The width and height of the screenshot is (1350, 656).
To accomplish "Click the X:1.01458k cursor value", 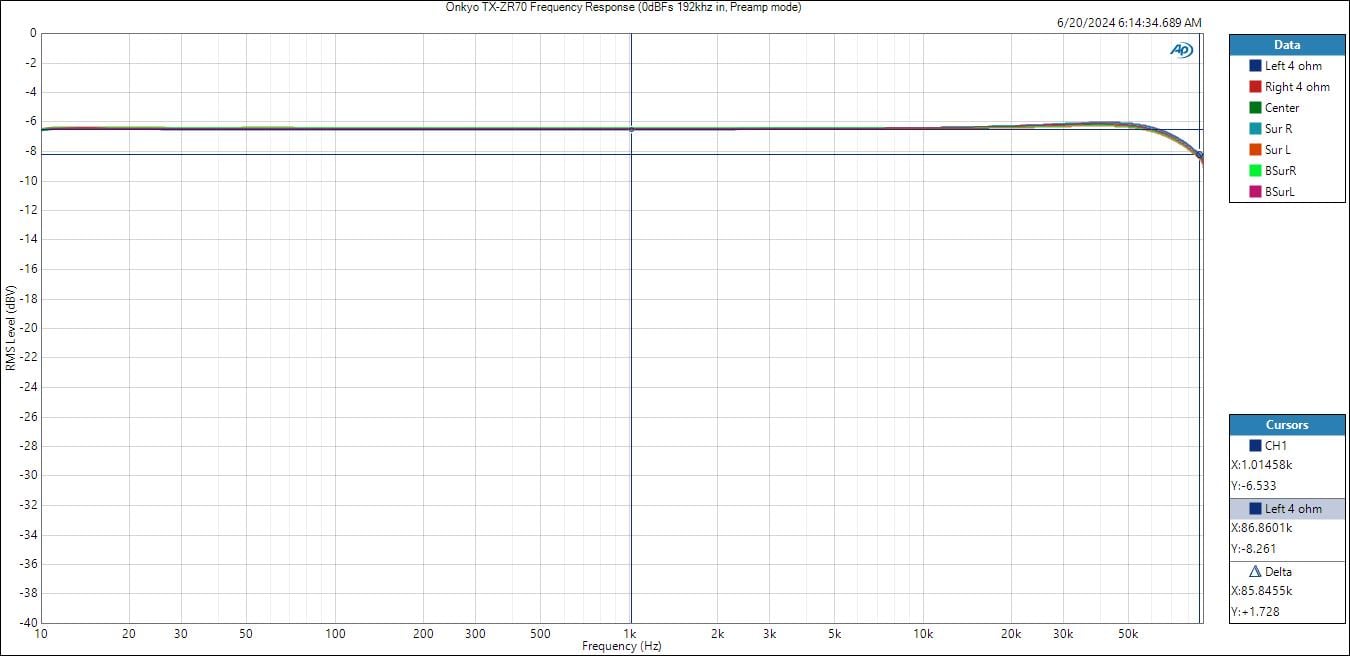I will [x=1261, y=465].
